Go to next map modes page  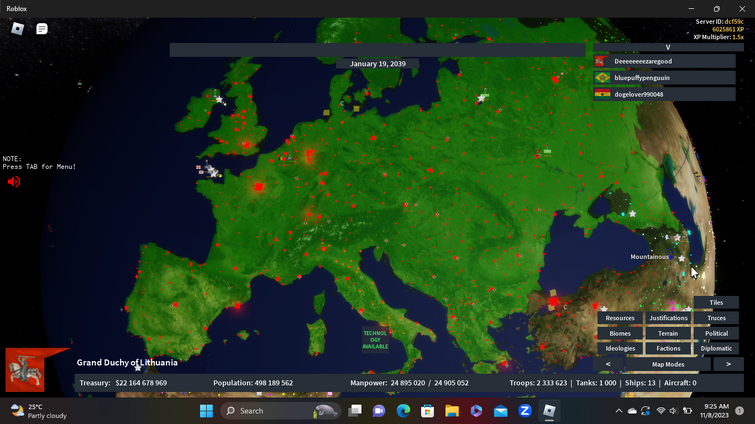point(728,364)
